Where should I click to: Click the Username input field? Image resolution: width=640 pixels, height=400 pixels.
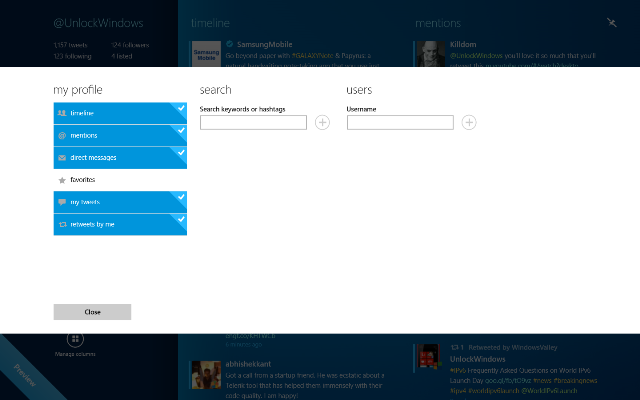click(400, 122)
